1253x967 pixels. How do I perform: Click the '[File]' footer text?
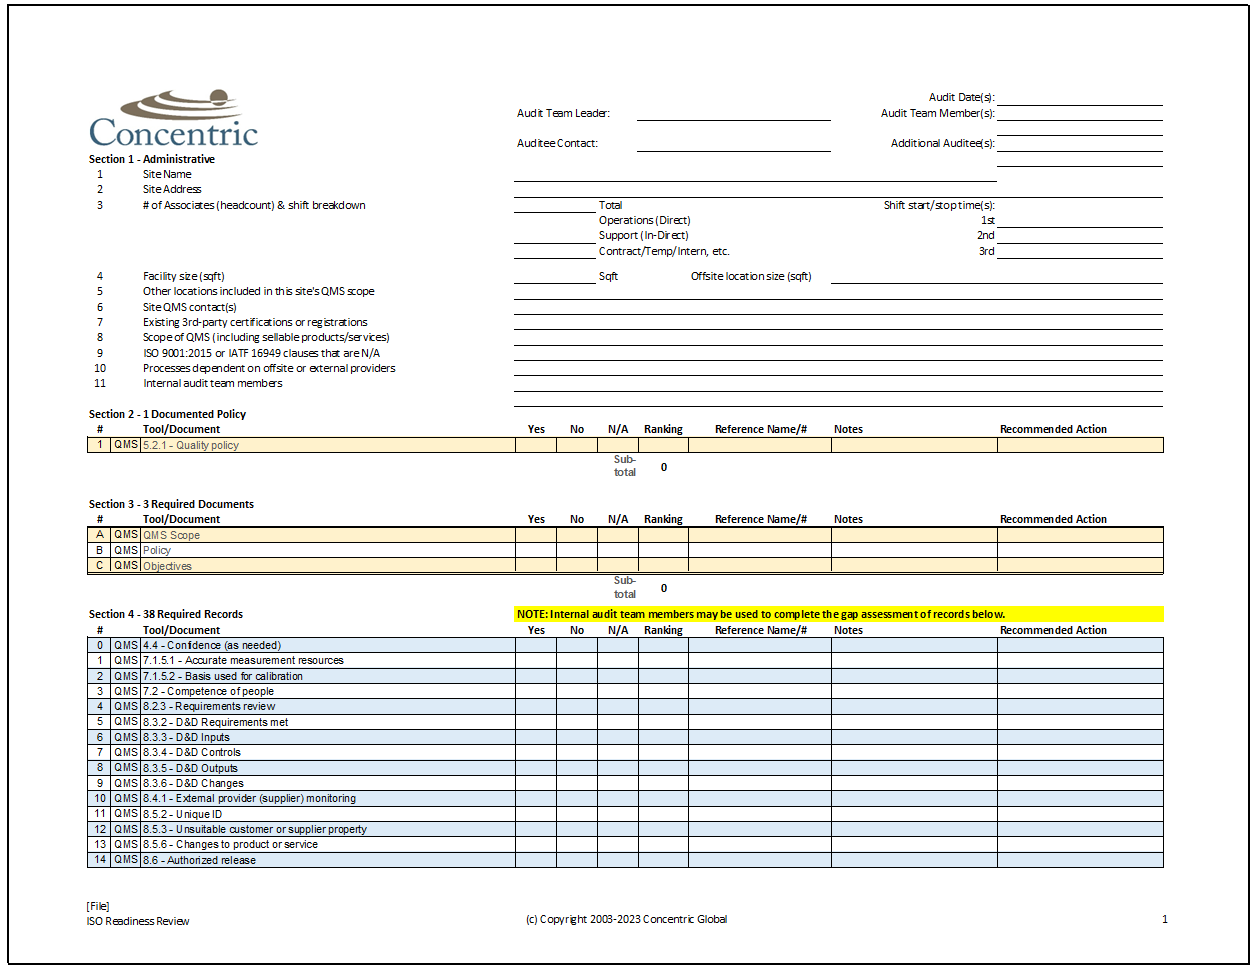[x=98, y=906]
